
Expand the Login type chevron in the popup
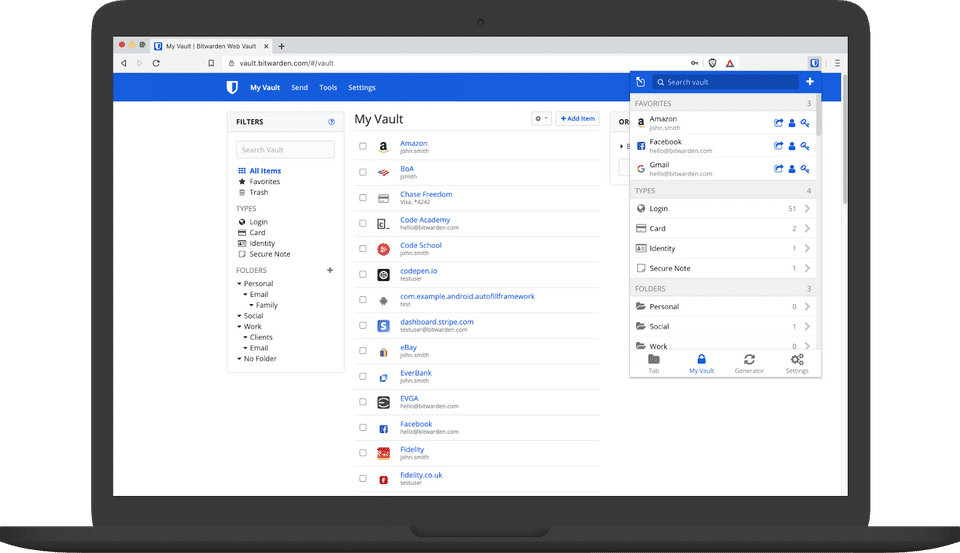click(x=808, y=208)
